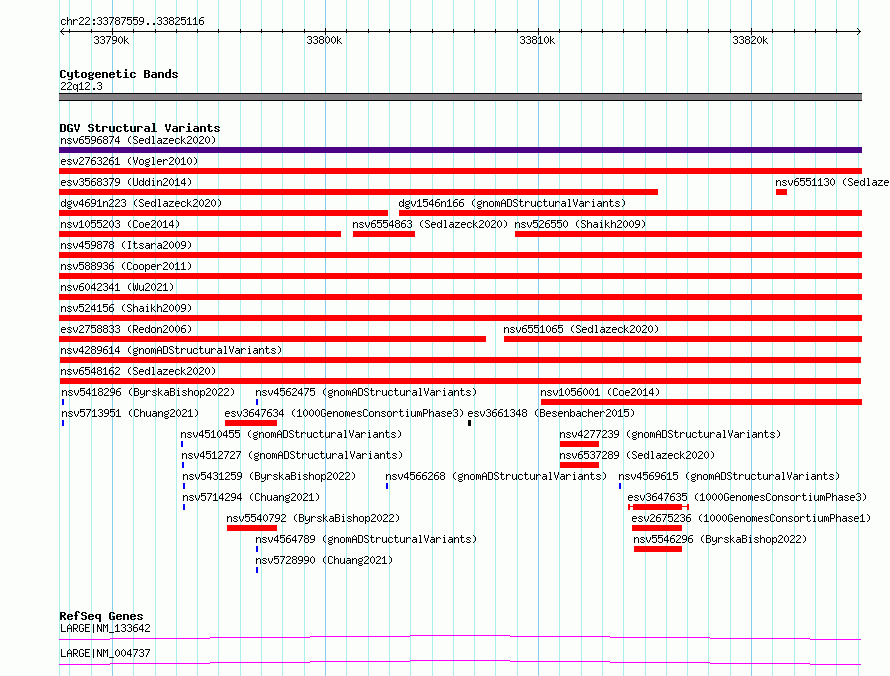Screen dimensions: 890x676
Task: Select the esv3647634 red bar
Action: click(x=251, y=423)
